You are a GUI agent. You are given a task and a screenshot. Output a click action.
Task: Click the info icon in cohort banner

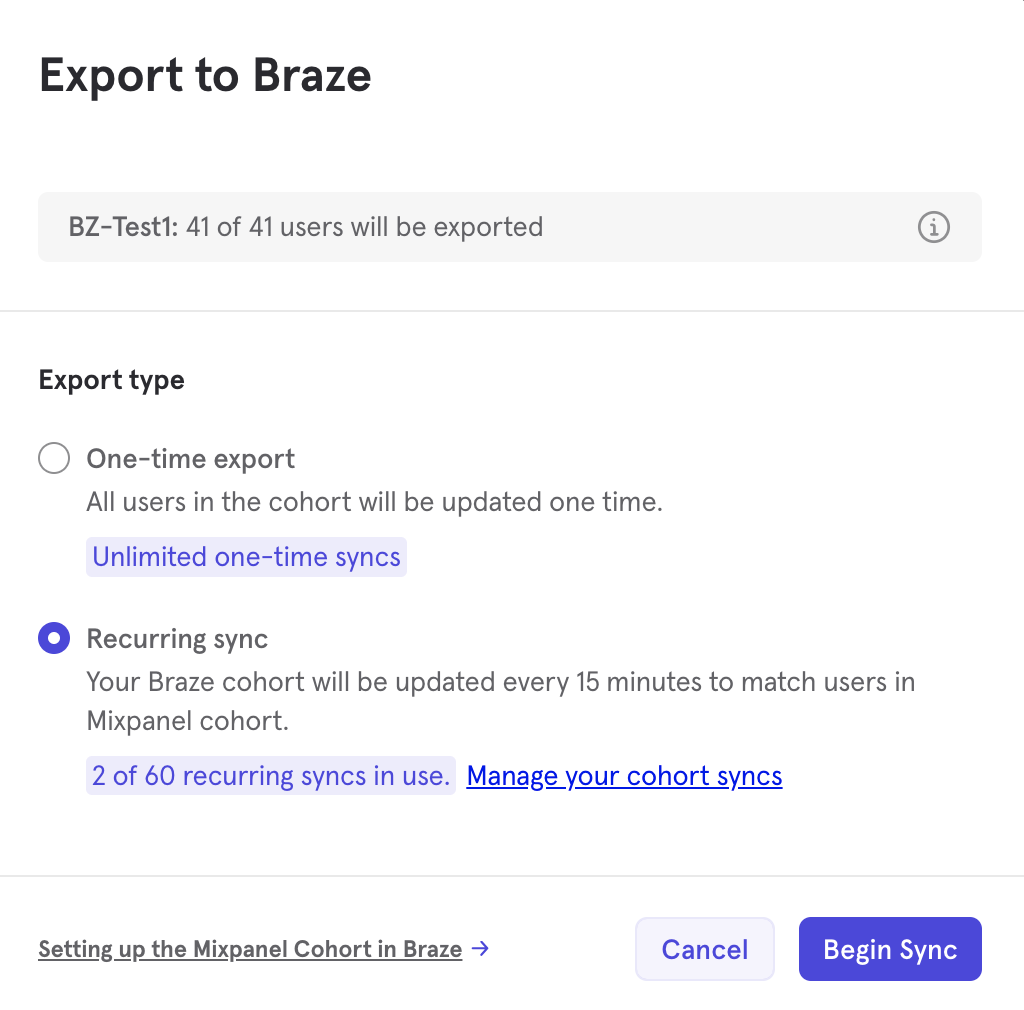tap(933, 227)
